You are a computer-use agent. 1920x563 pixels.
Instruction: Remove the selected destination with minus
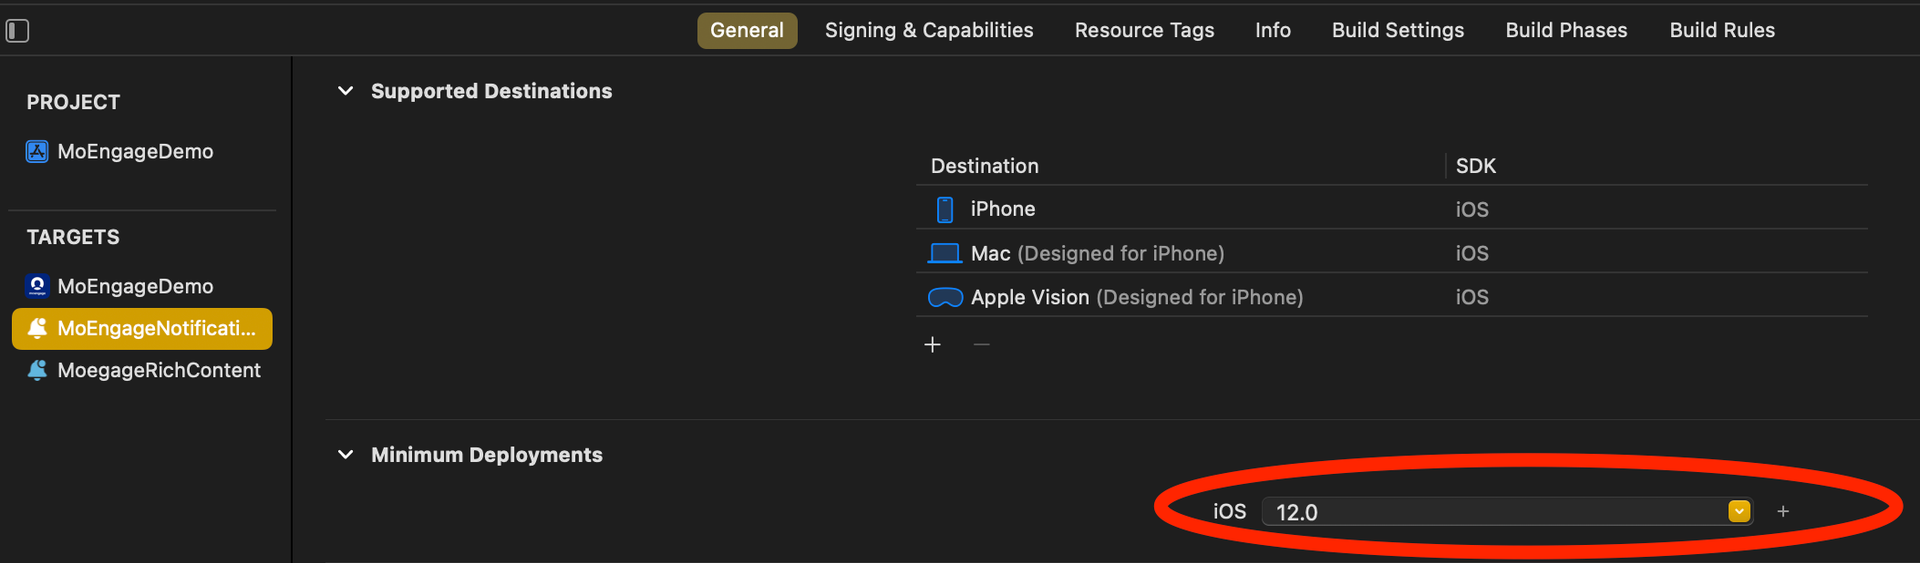pos(981,345)
